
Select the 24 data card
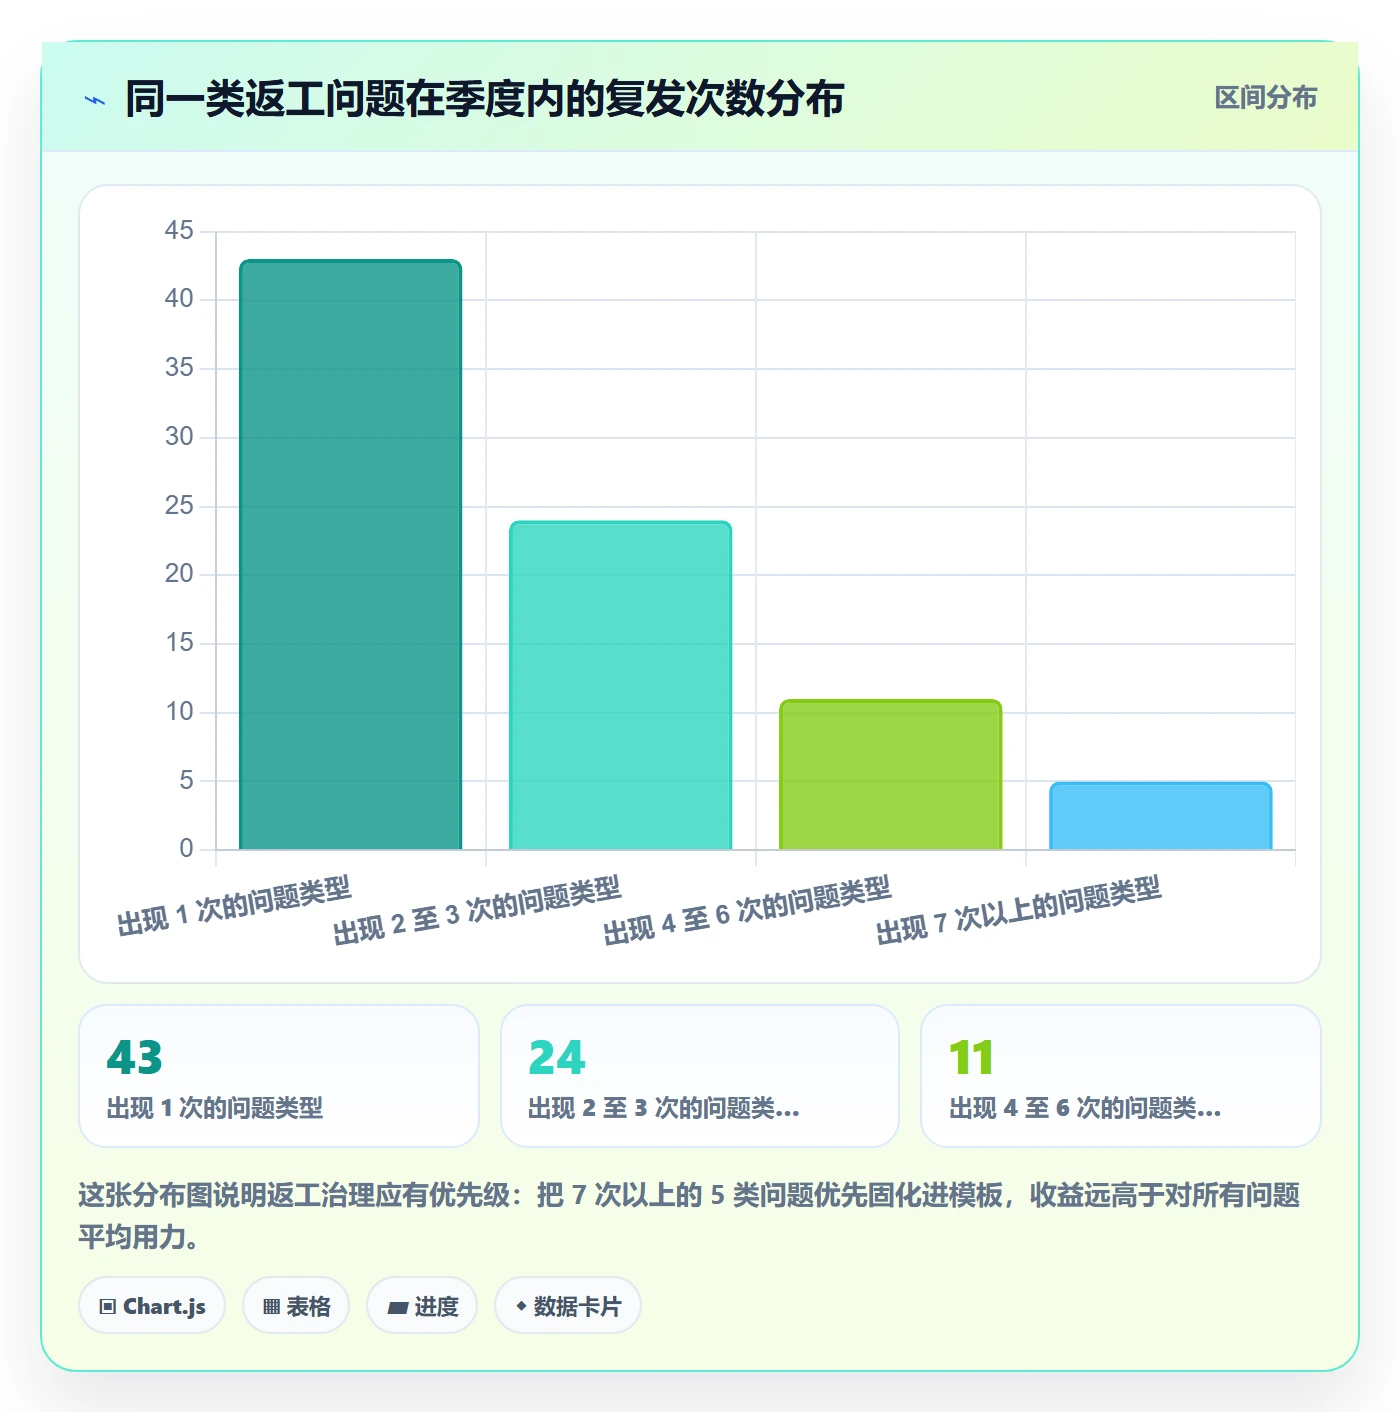pos(700,1076)
